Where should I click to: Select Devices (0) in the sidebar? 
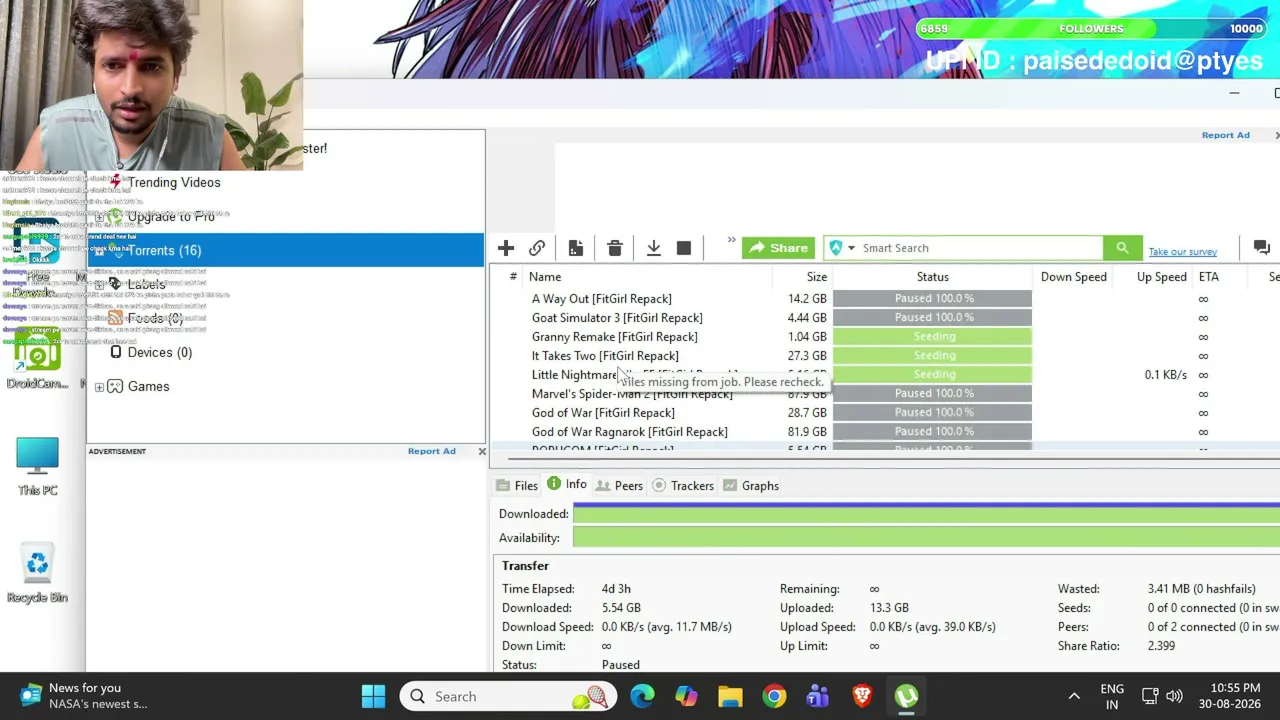pyautogui.click(x=160, y=353)
